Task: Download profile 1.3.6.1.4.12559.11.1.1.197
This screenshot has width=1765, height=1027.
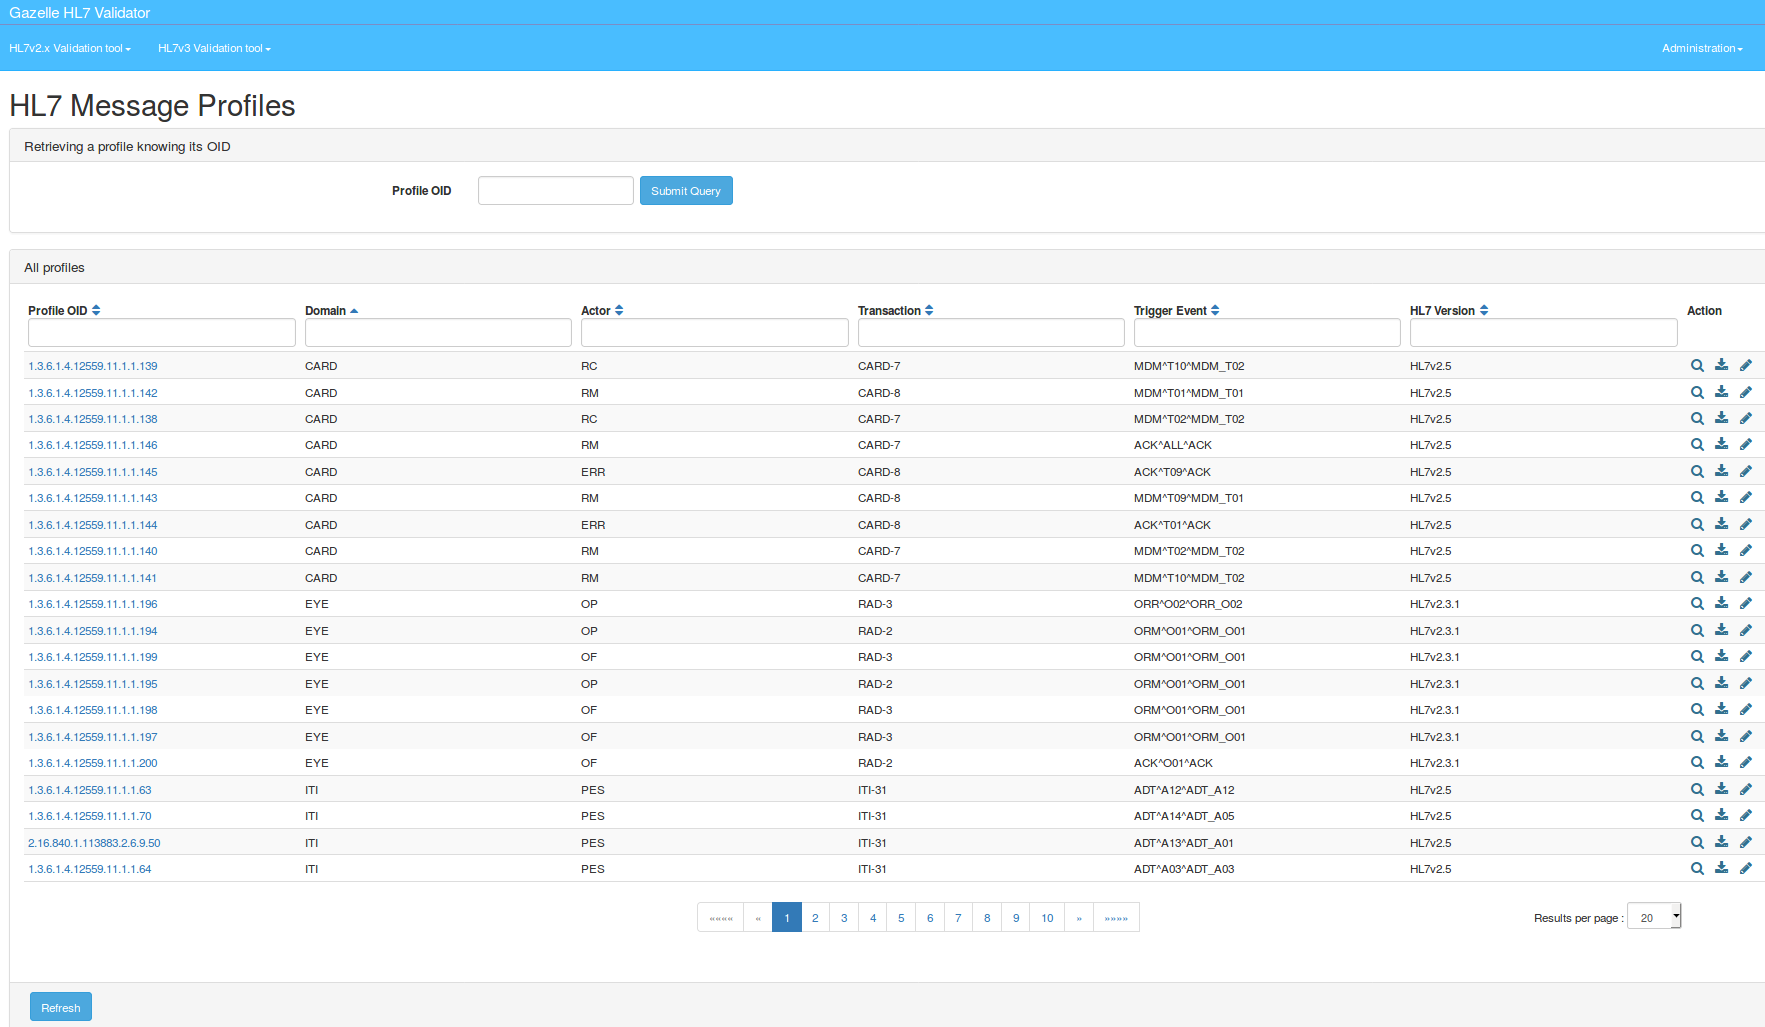Action: coord(1721,736)
